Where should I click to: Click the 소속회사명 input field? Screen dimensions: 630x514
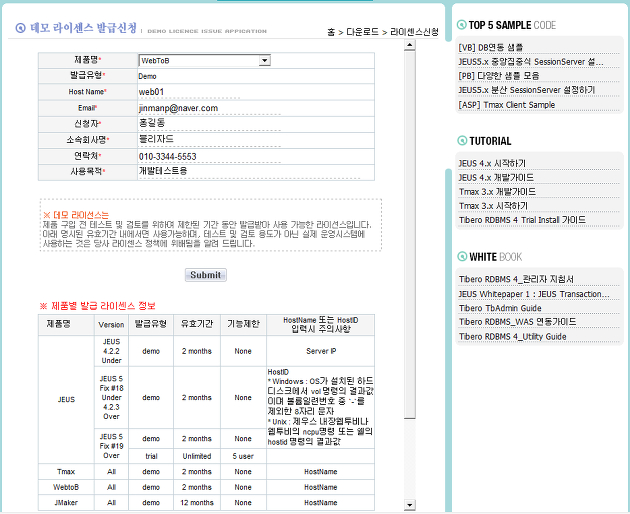pos(209,139)
